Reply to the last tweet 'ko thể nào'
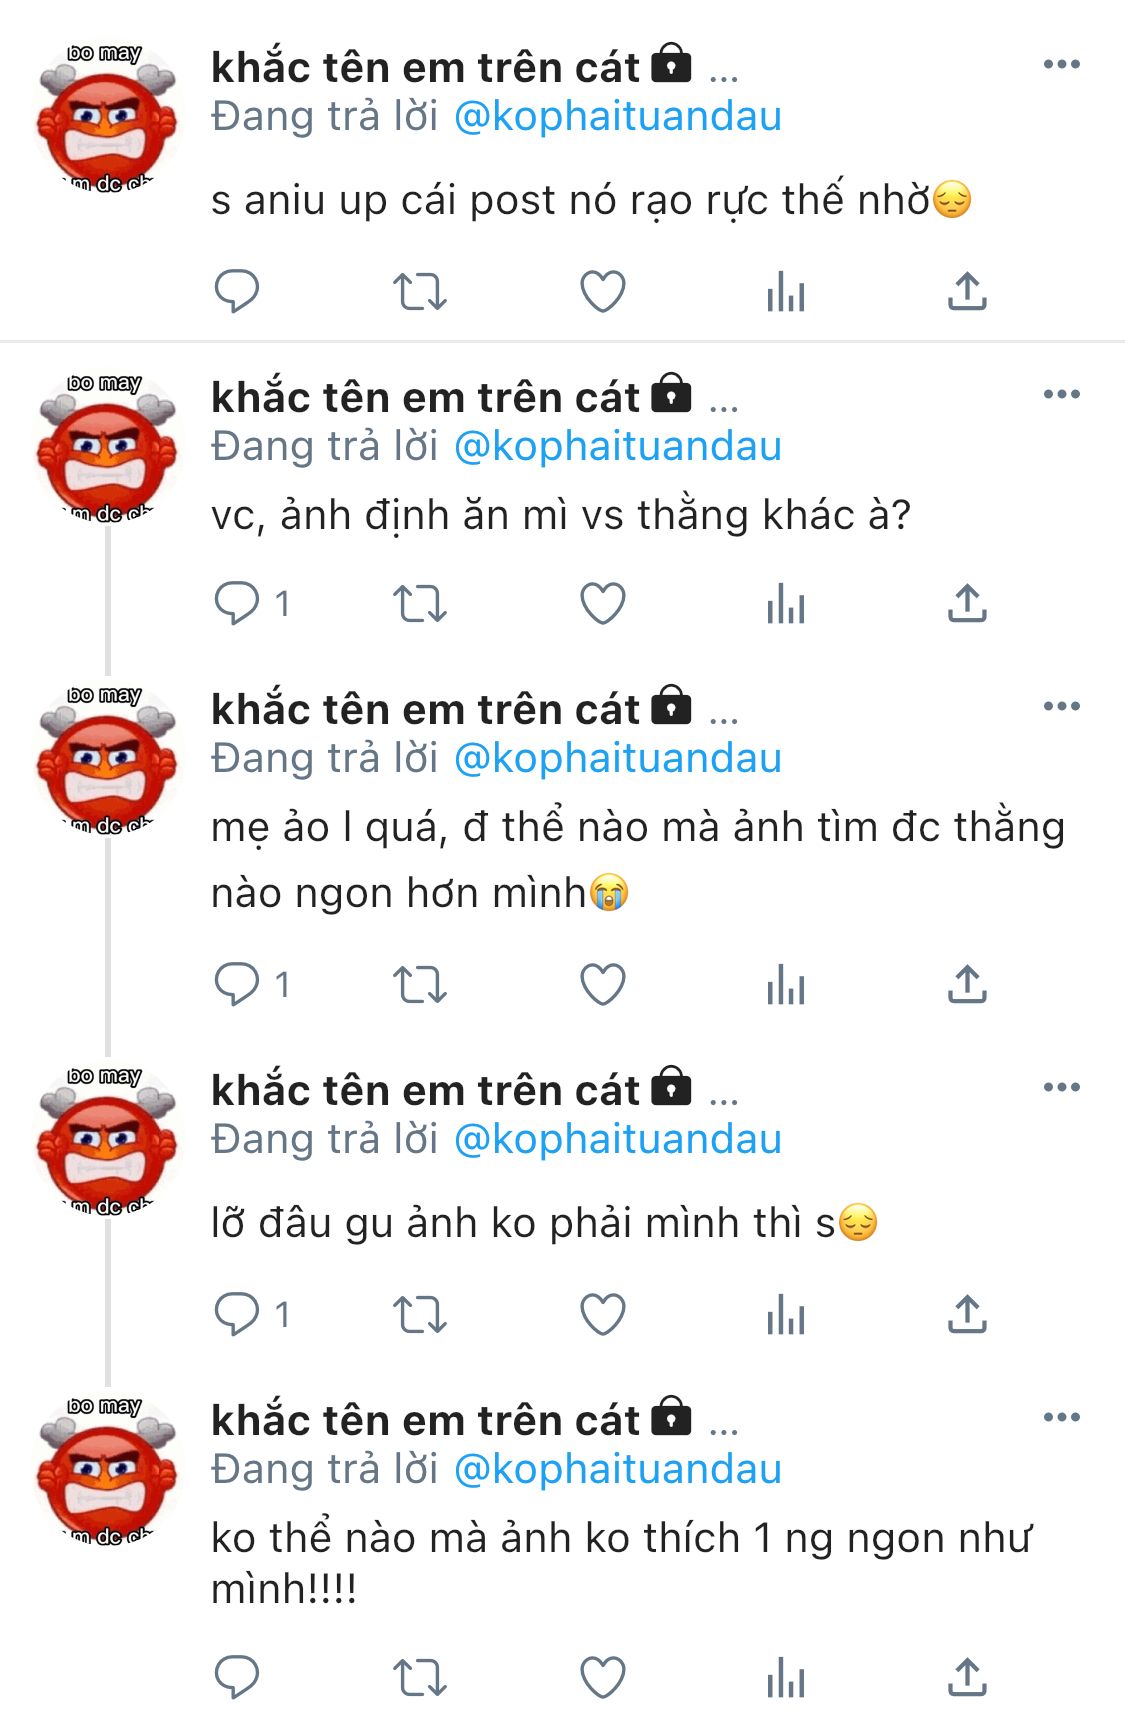Image resolution: width=1125 pixels, height=1724 pixels. [237, 1677]
